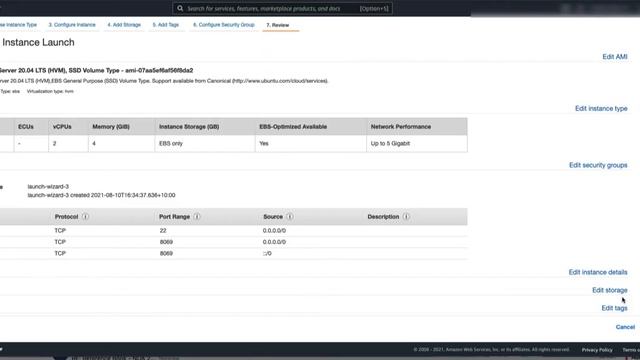Go to 6. Configure Security Group step
Viewport: 640px width, 360px height.
click(224, 25)
